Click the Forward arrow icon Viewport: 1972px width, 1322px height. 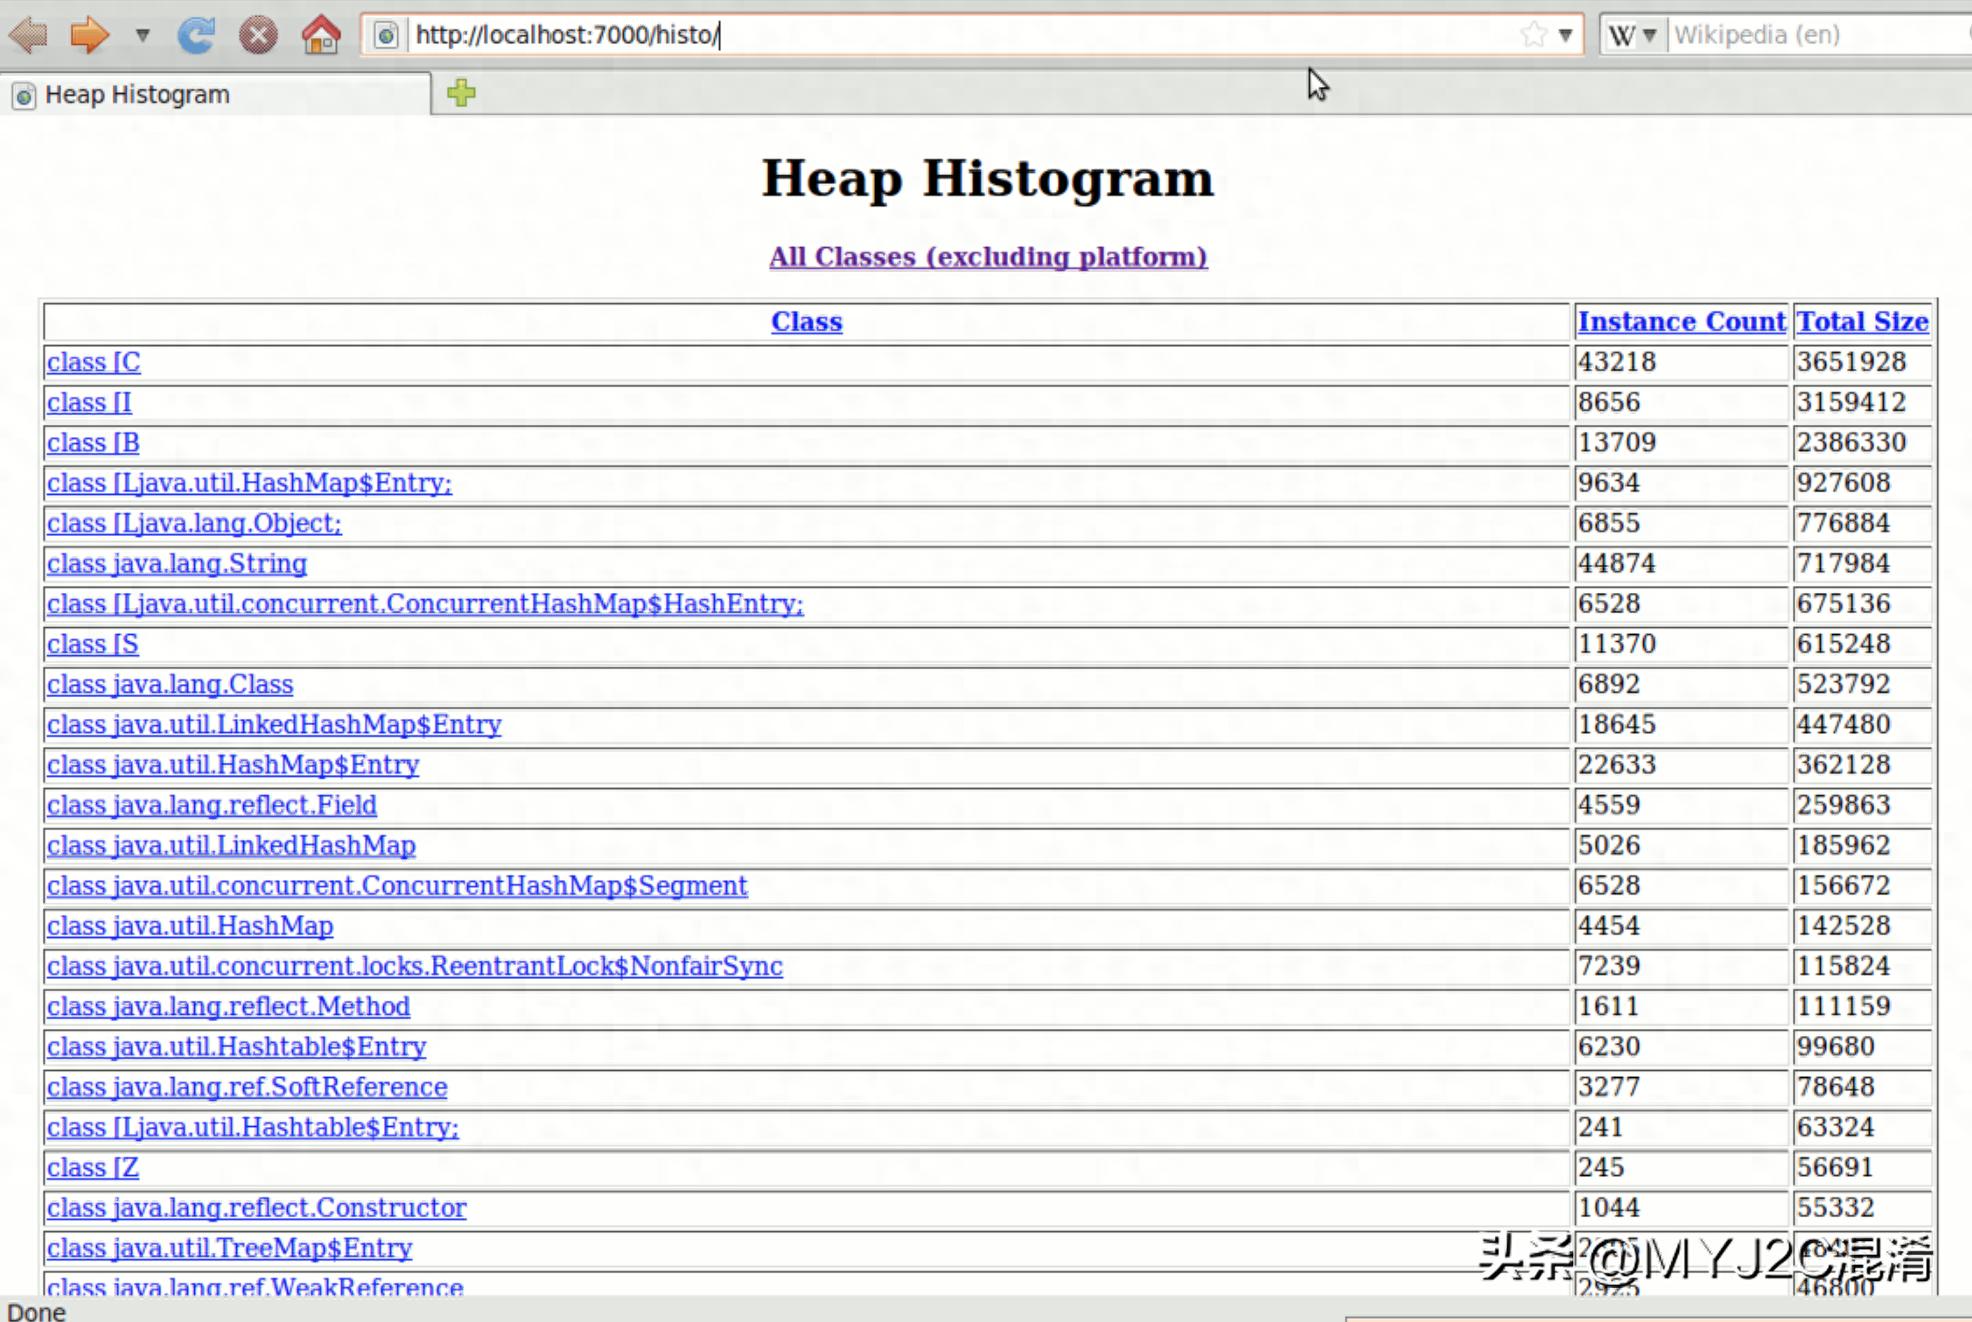pos(89,35)
